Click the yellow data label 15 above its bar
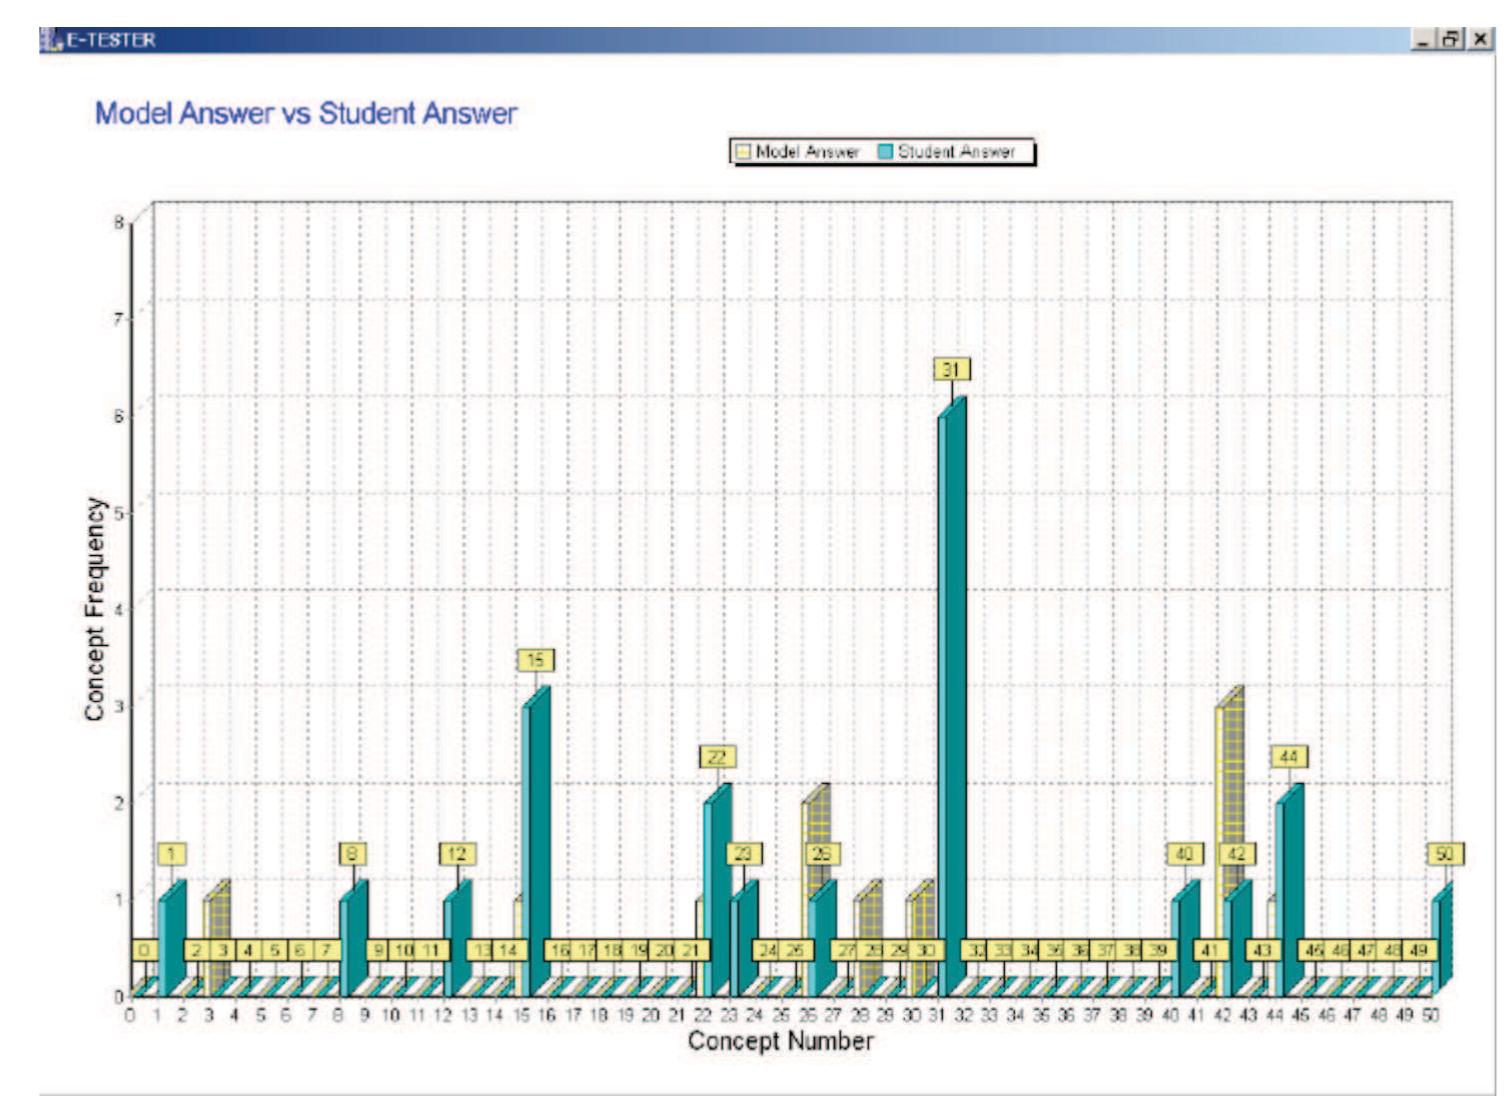The height and width of the screenshot is (1101, 1504). click(535, 661)
